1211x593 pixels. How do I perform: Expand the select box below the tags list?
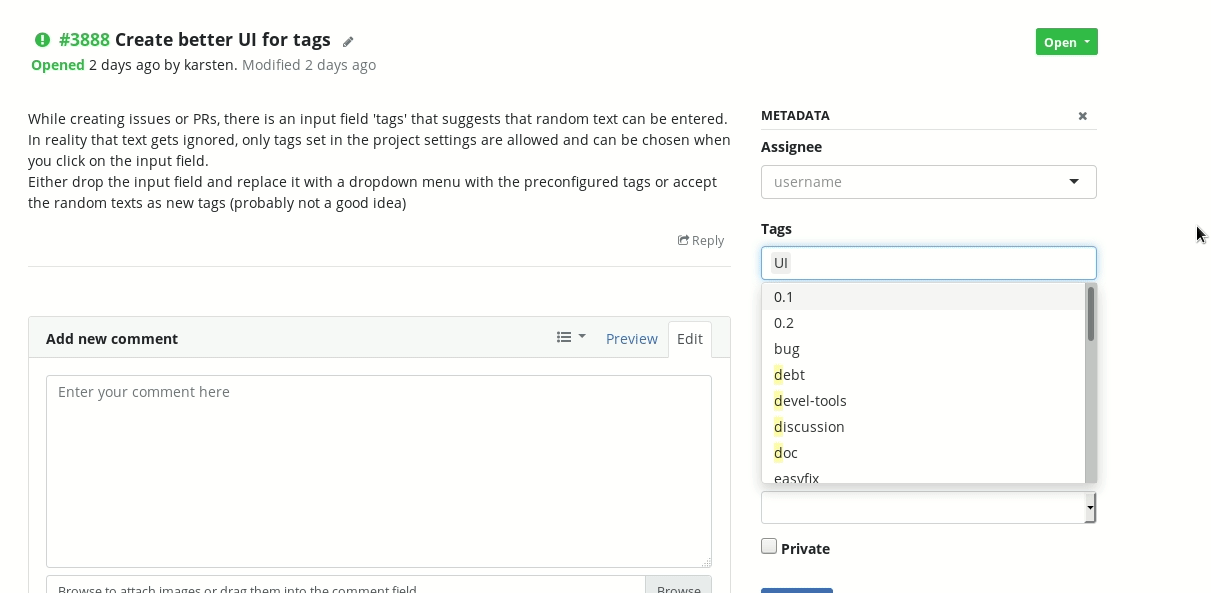click(x=929, y=507)
